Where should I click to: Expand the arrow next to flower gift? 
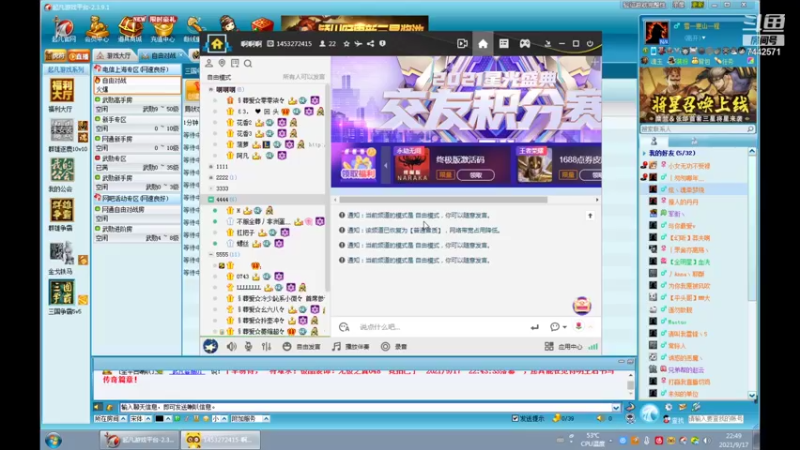(x=590, y=327)
